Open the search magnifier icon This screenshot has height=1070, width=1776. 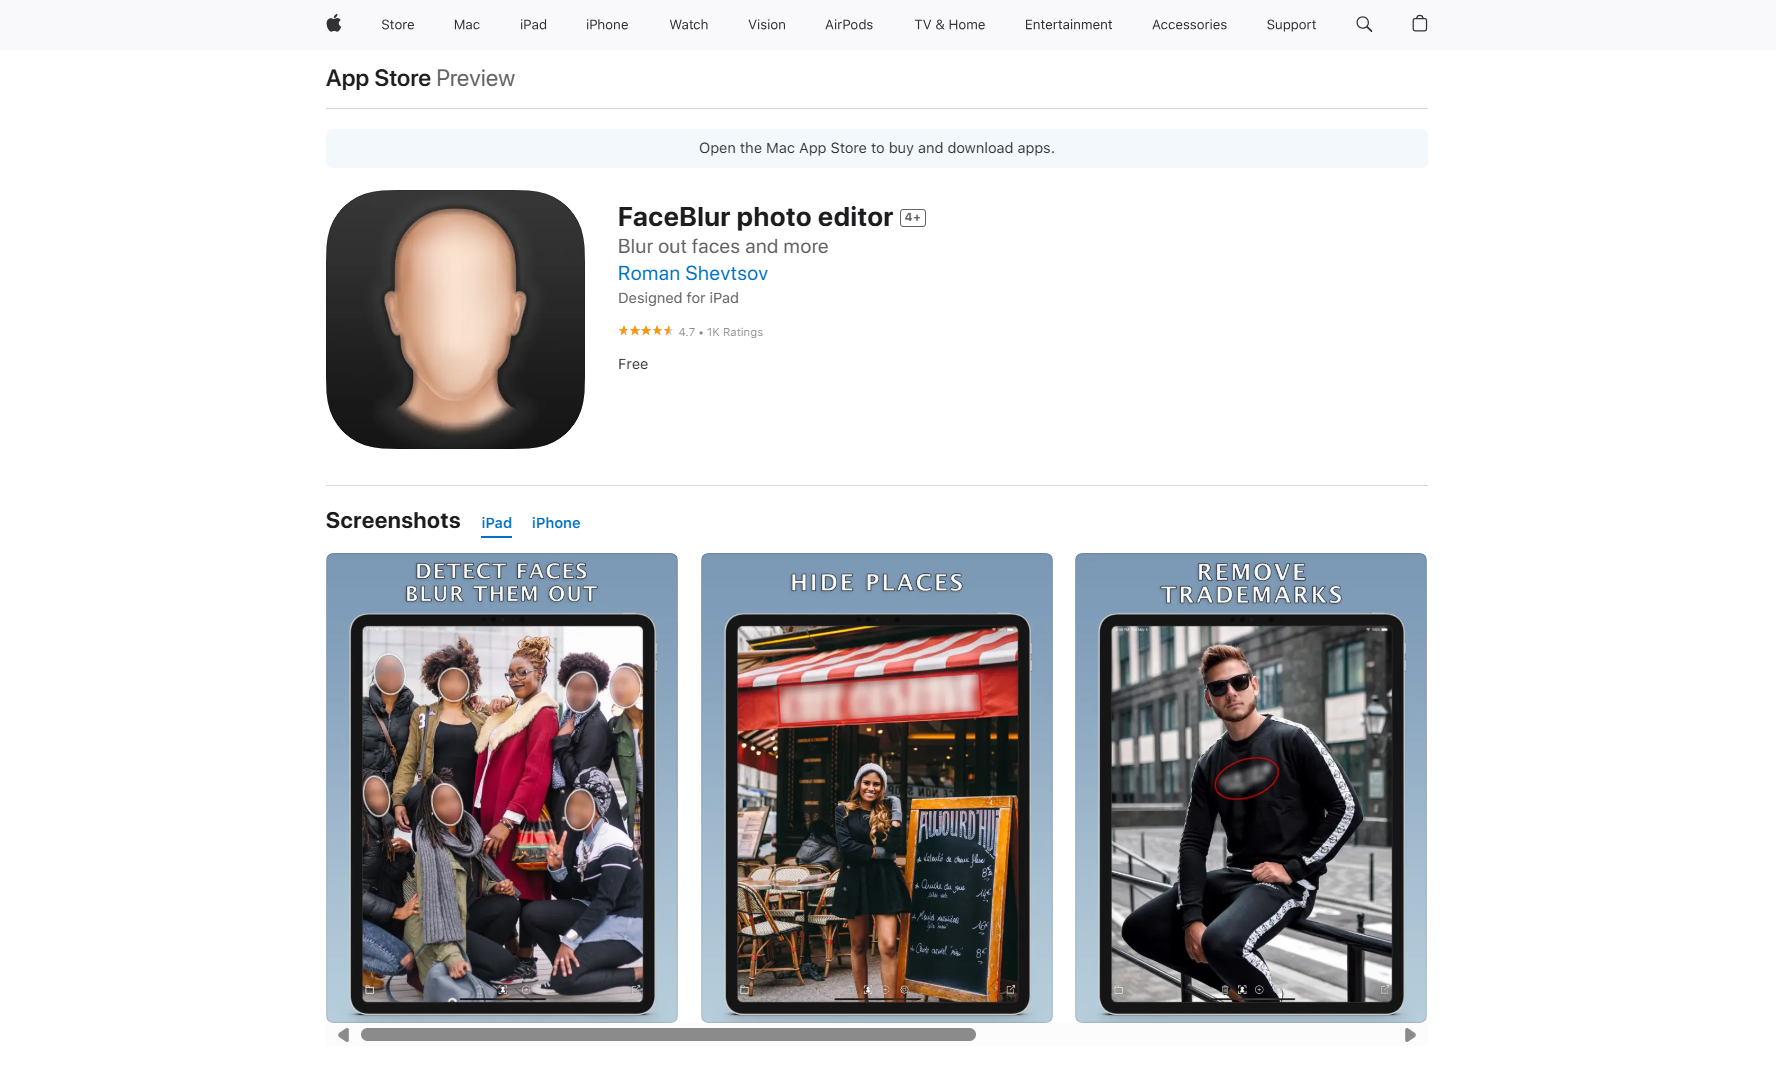coord(1364,24)
